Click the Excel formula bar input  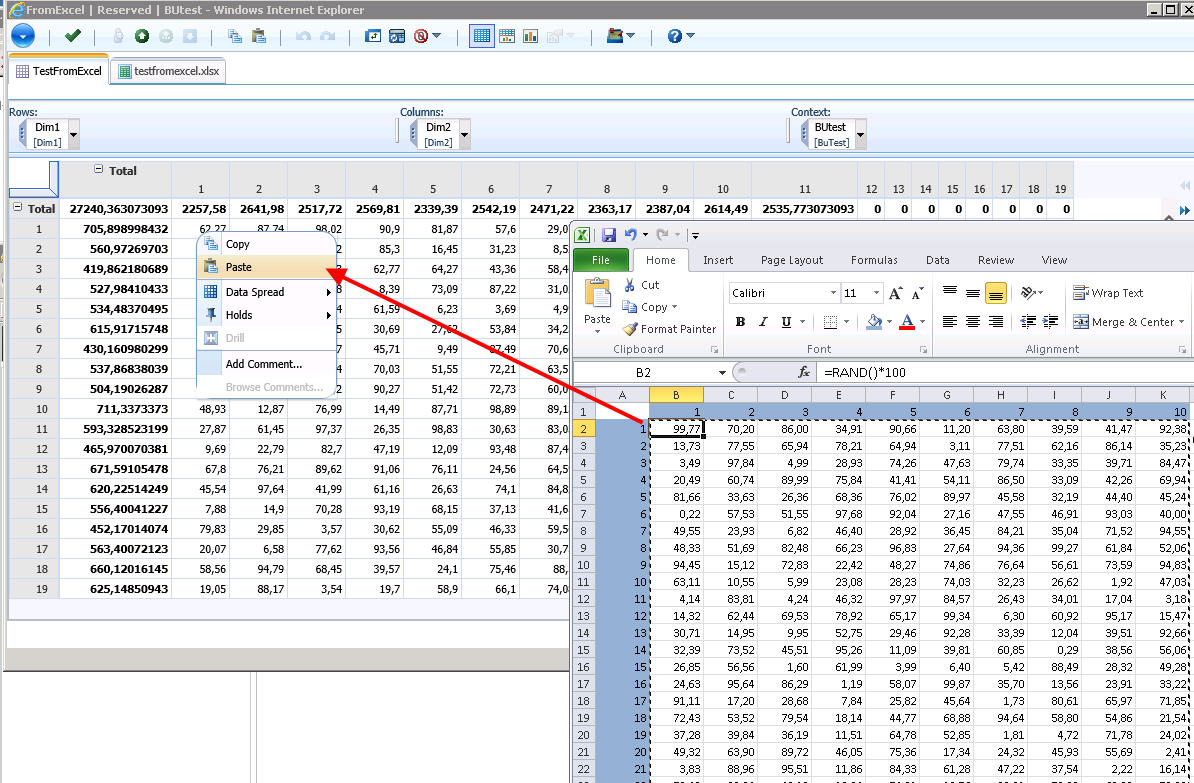click(x=1005, y=372)
